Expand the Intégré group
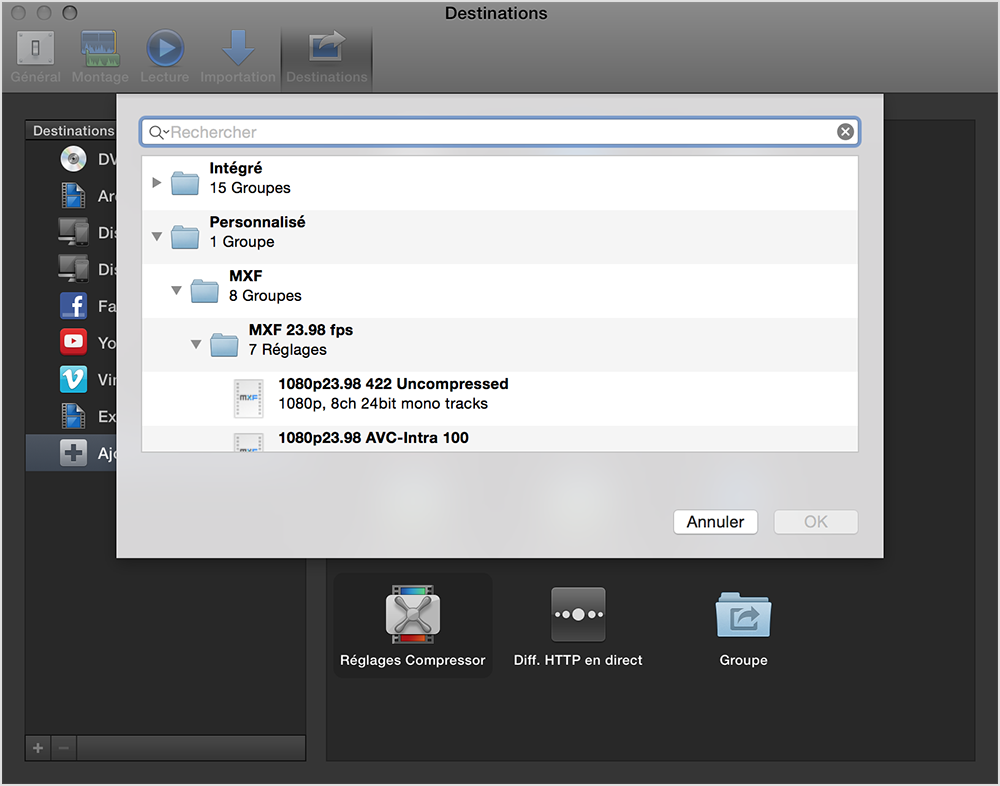This screenshot has height=786, width=1000. pyautogui.click(x=156, y=182)
